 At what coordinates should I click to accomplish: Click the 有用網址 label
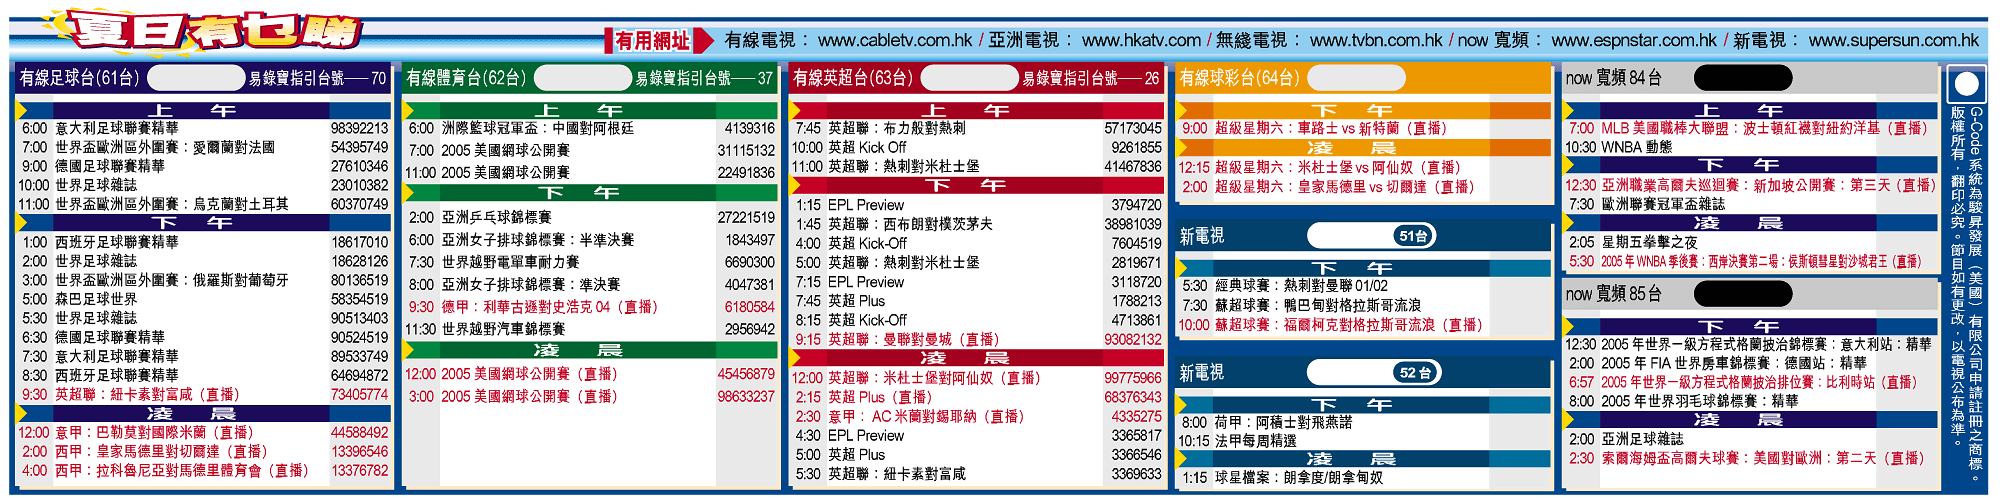[x=652, y=41]
